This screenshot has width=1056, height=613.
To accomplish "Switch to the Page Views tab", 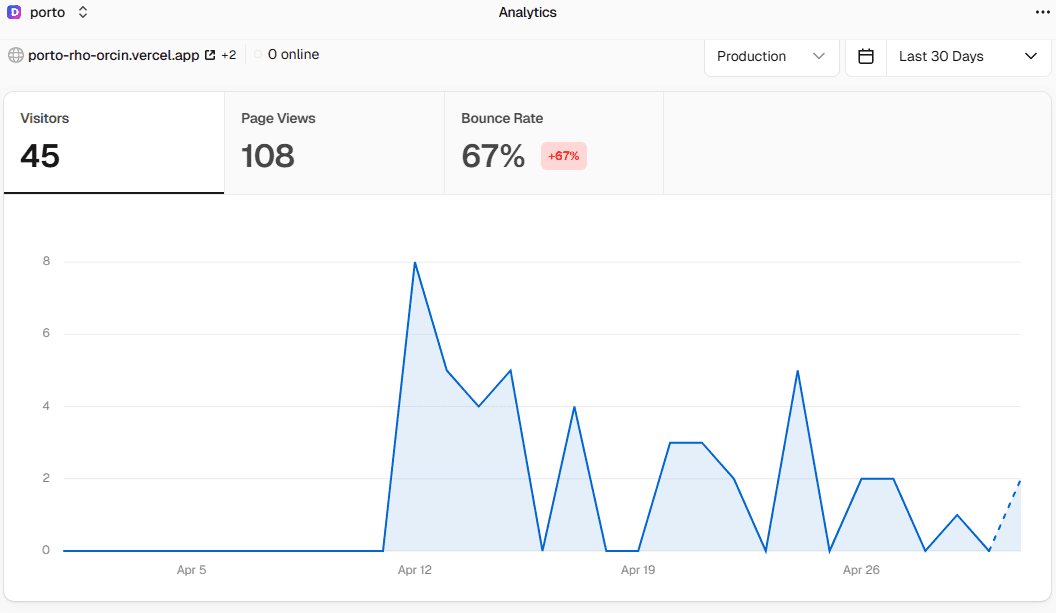I will tap(334, 143).
